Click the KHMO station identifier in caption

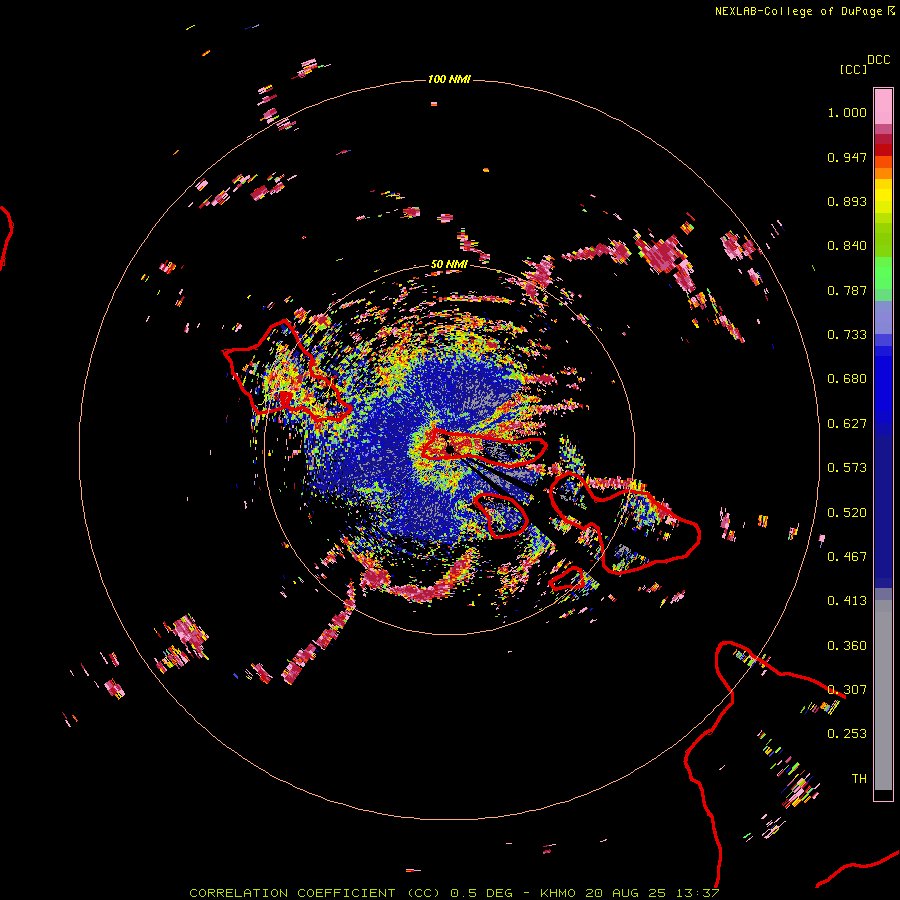557,893
